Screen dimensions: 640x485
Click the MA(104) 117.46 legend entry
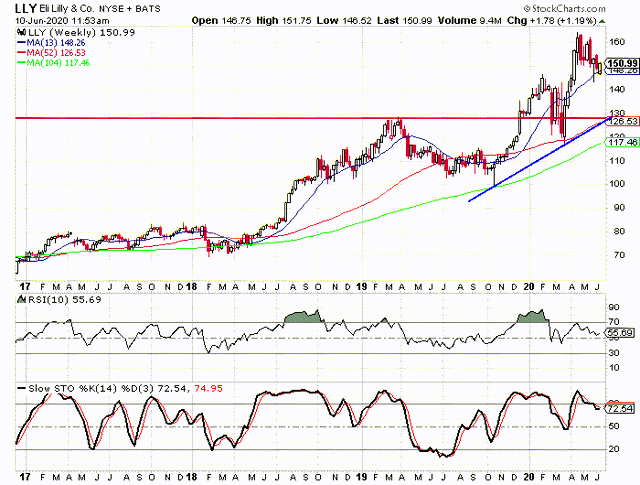(x=53, y=63)
